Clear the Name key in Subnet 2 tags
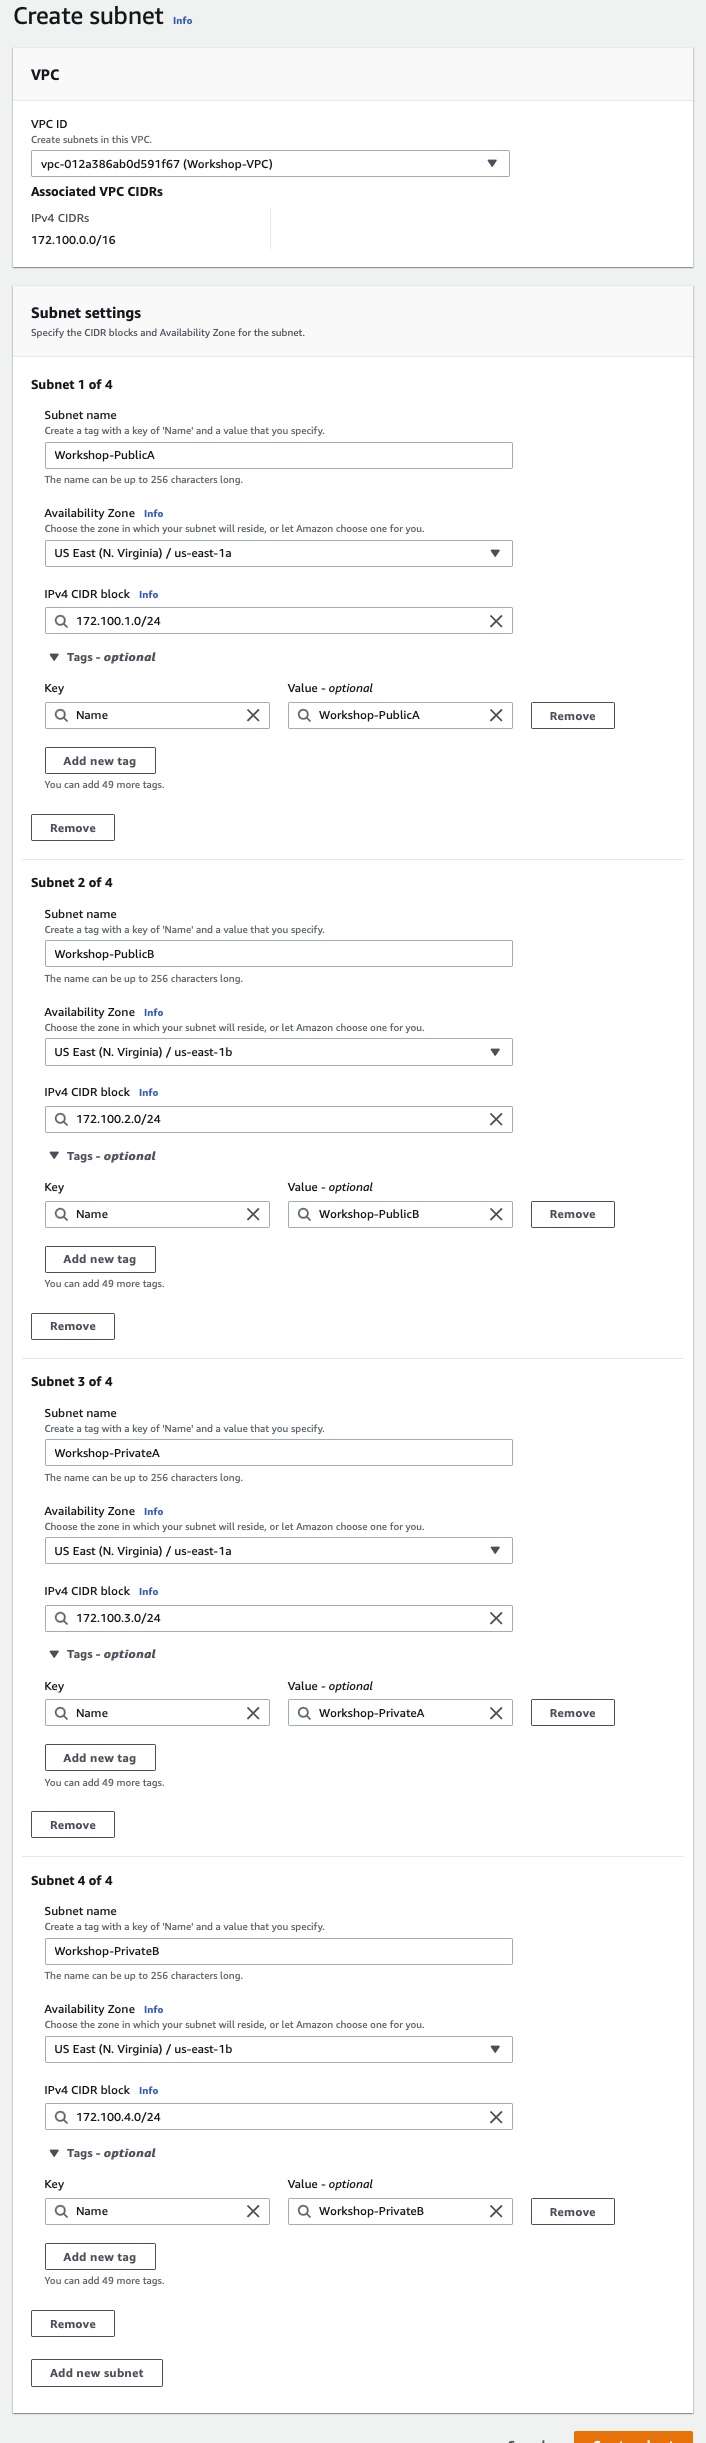The image size is (706, 2443). pyautogui.click(x=253, y=1214)
